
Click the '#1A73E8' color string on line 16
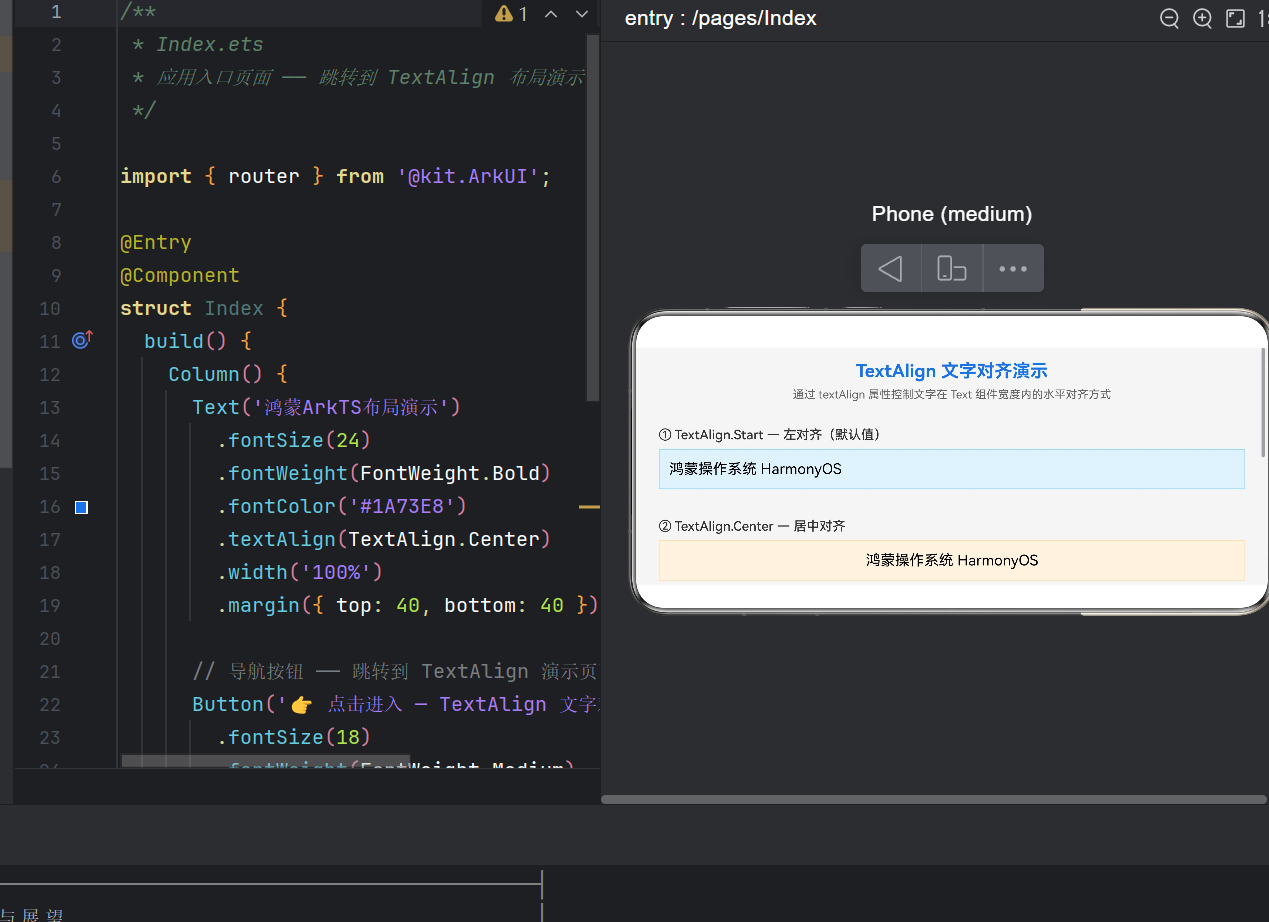402,506
